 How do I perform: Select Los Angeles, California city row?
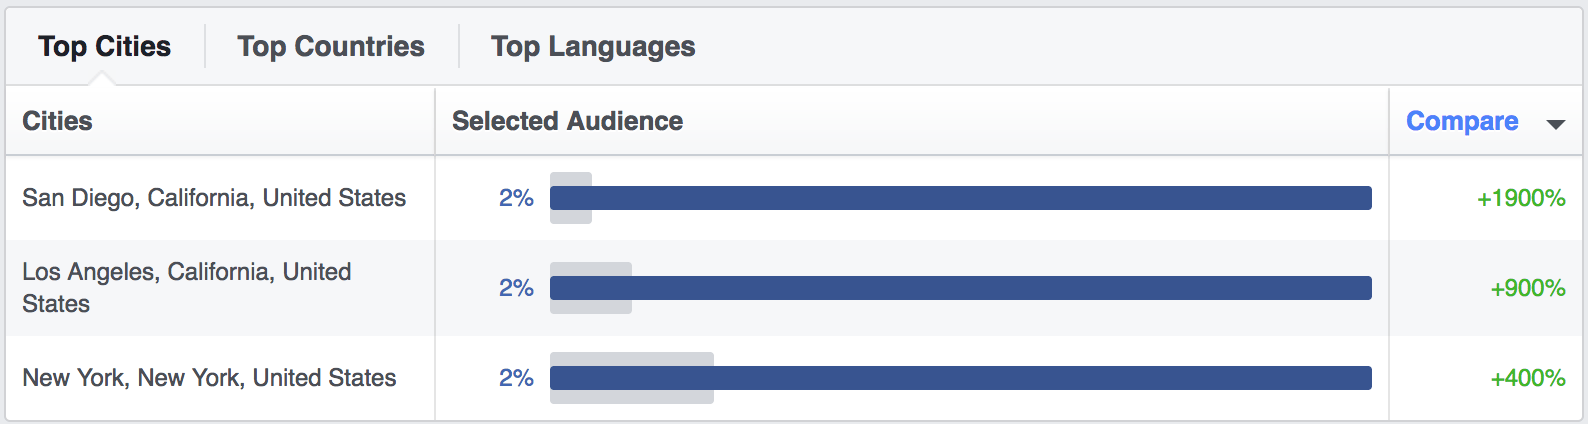[x=187, y=288]
